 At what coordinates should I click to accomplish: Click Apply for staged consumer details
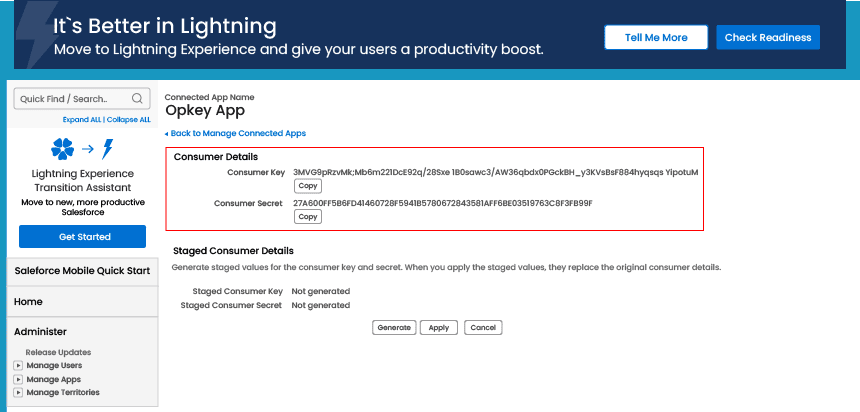point(439,327)
